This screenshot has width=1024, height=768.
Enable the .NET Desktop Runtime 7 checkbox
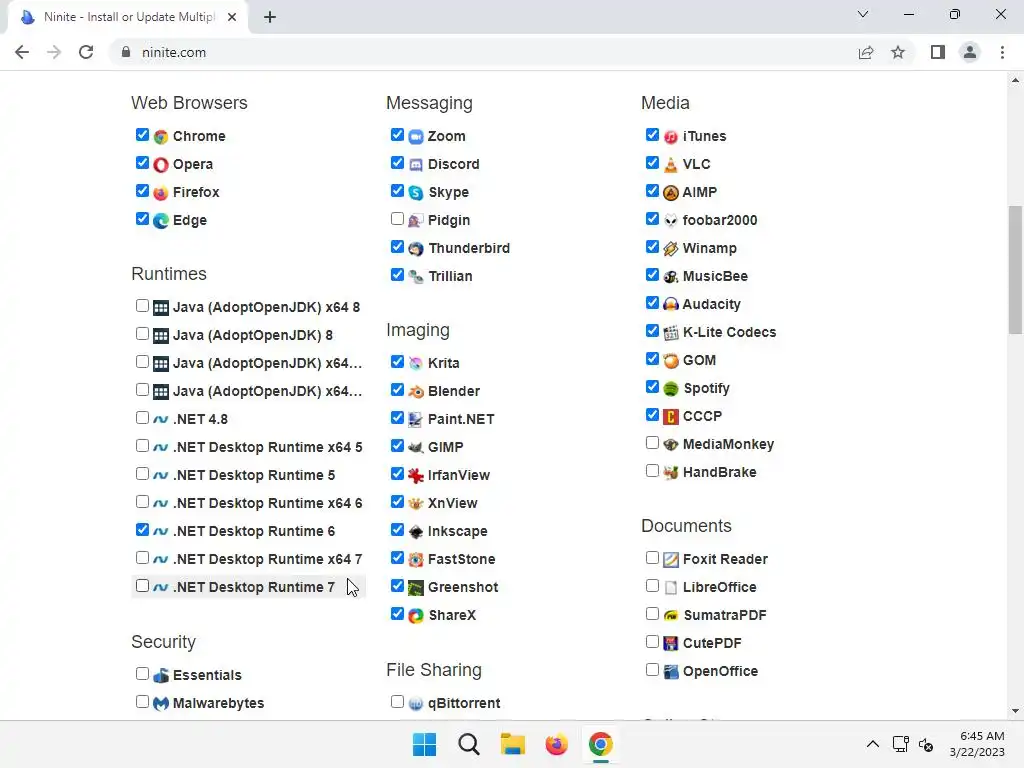click(142, 586)
